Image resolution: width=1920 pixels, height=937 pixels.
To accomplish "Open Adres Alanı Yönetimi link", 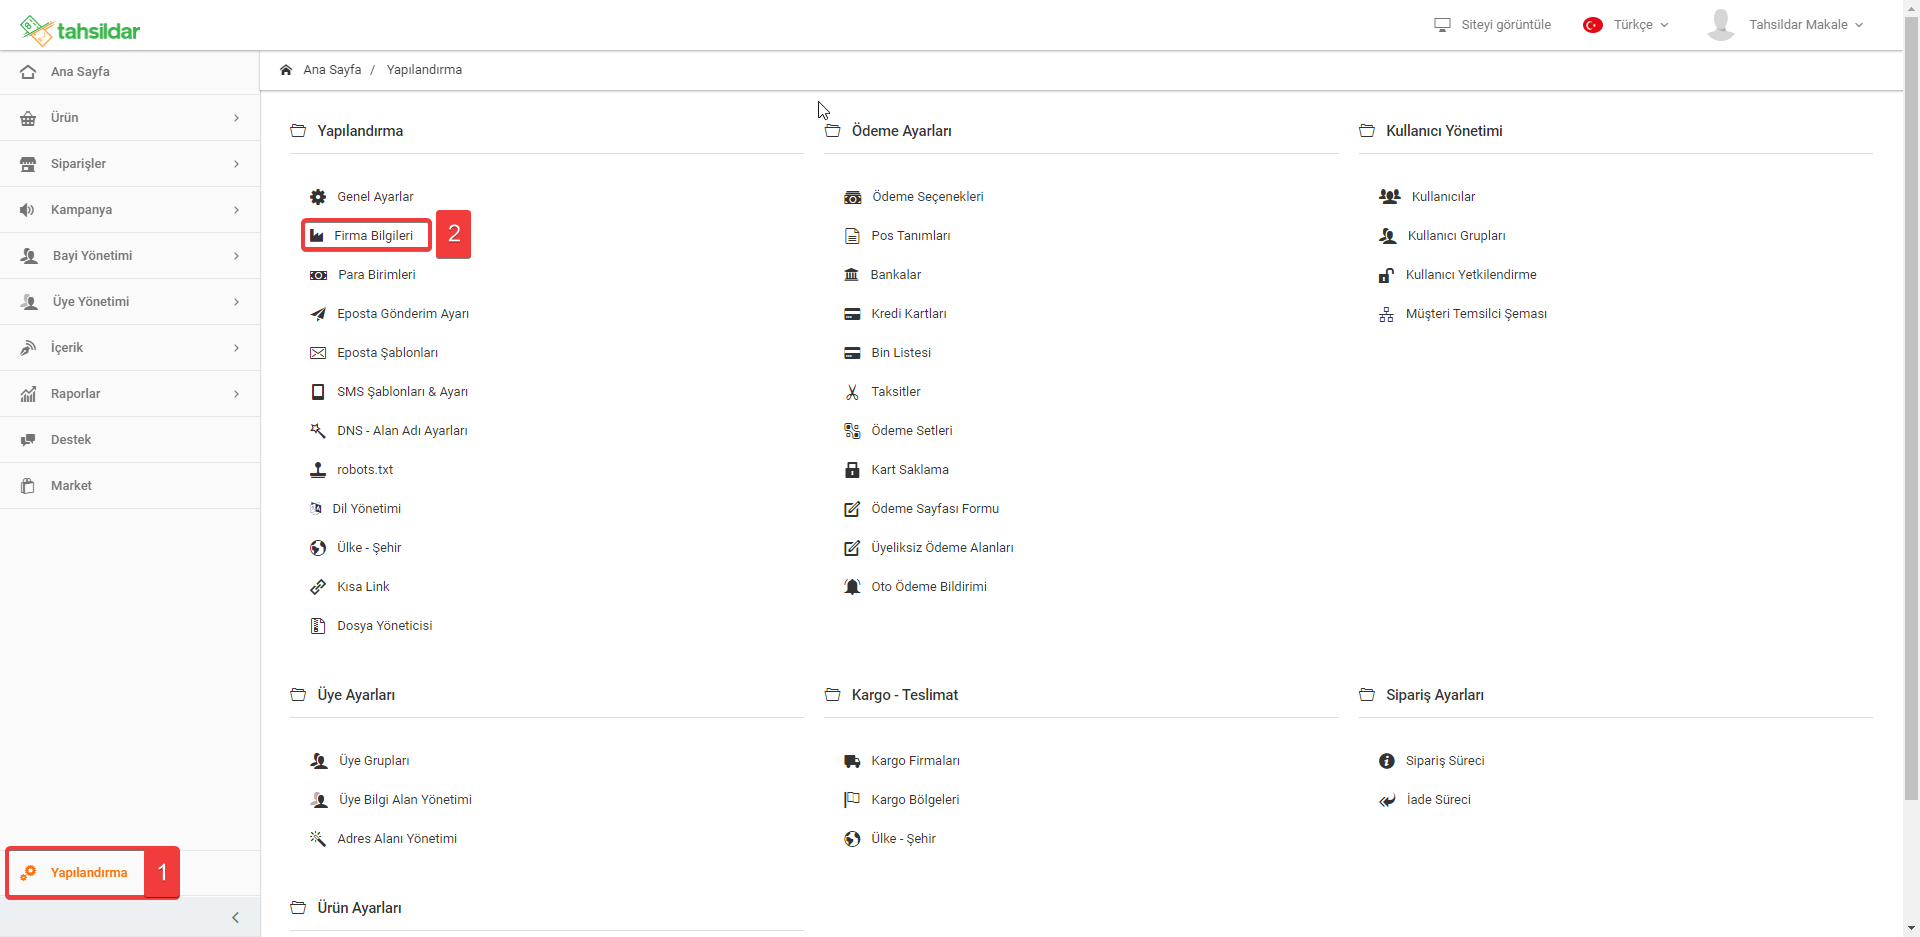I will [x=397, y=839].
